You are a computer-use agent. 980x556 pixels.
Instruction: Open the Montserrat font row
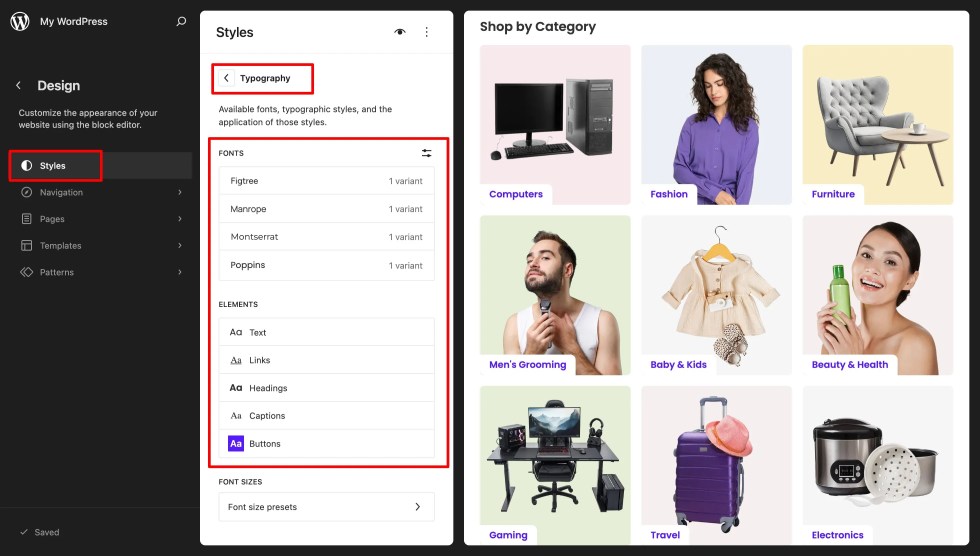pyautogui.click(x=326, y=237)
